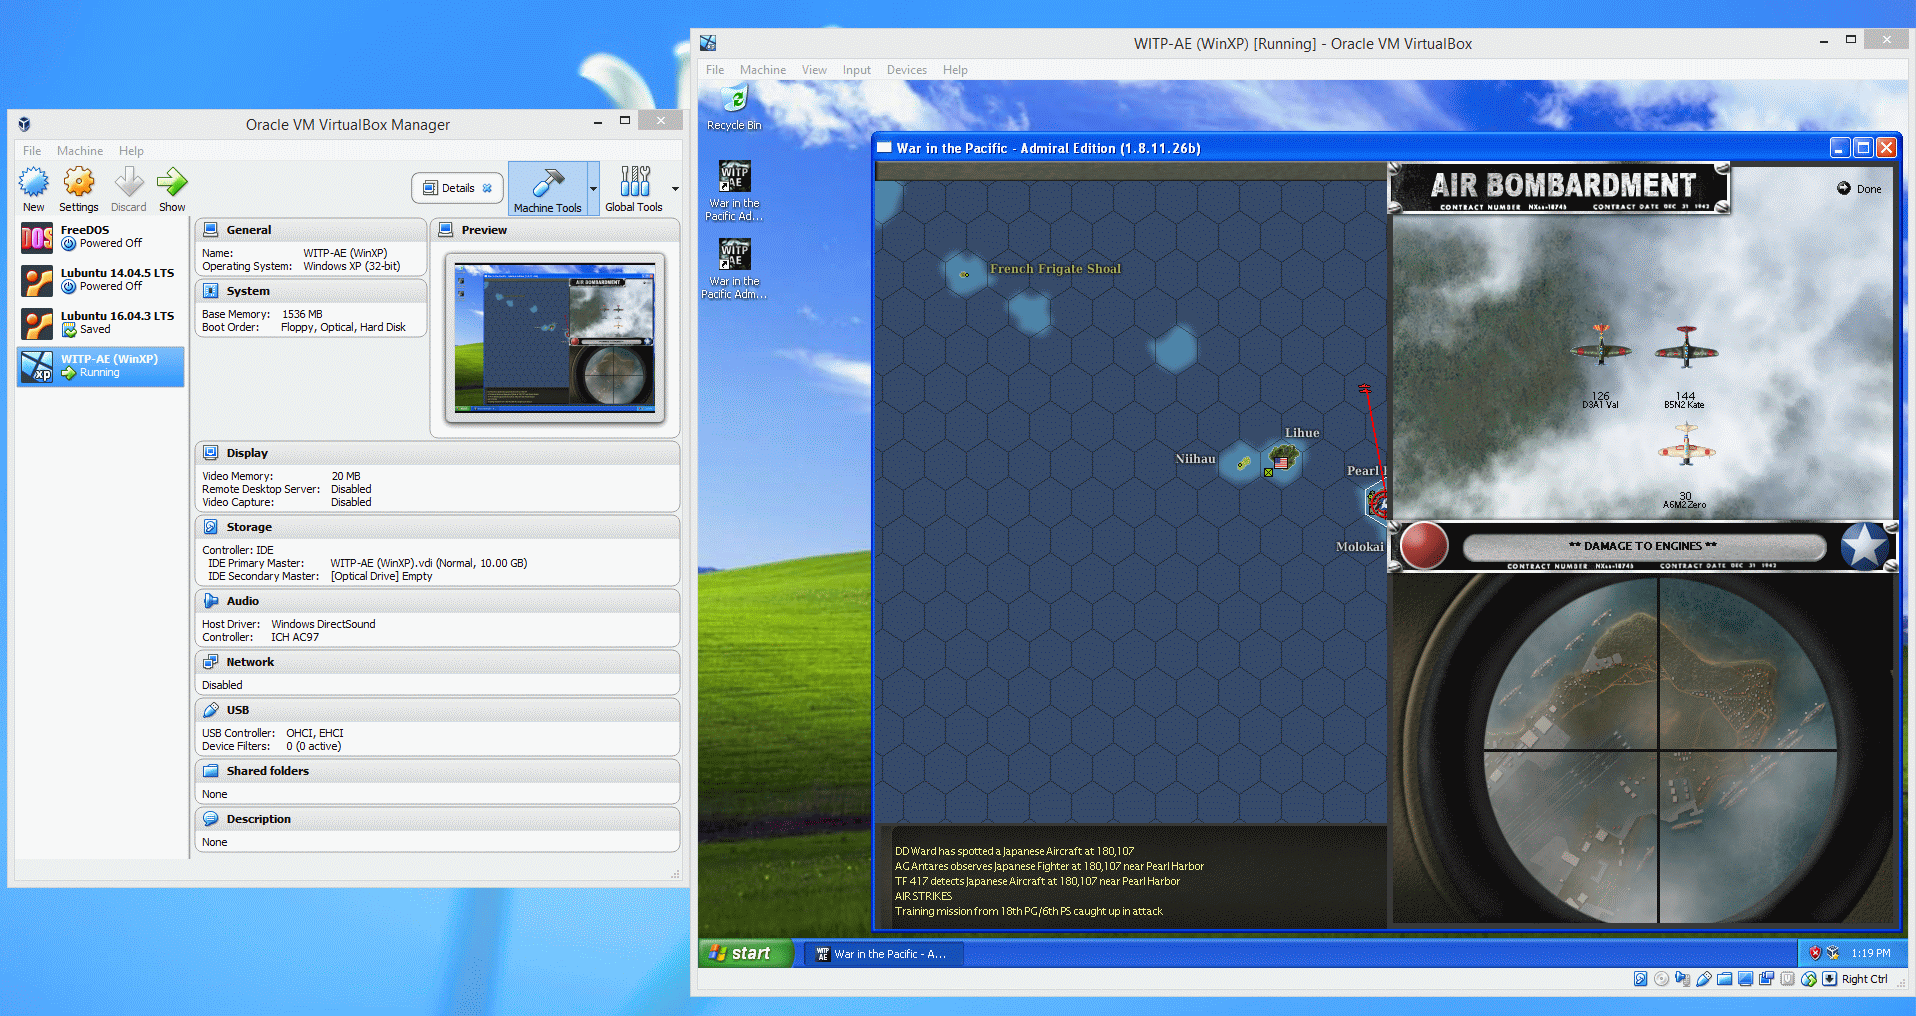
Task: Open the Devices menu in the VM window
Action: click(907, 70)
